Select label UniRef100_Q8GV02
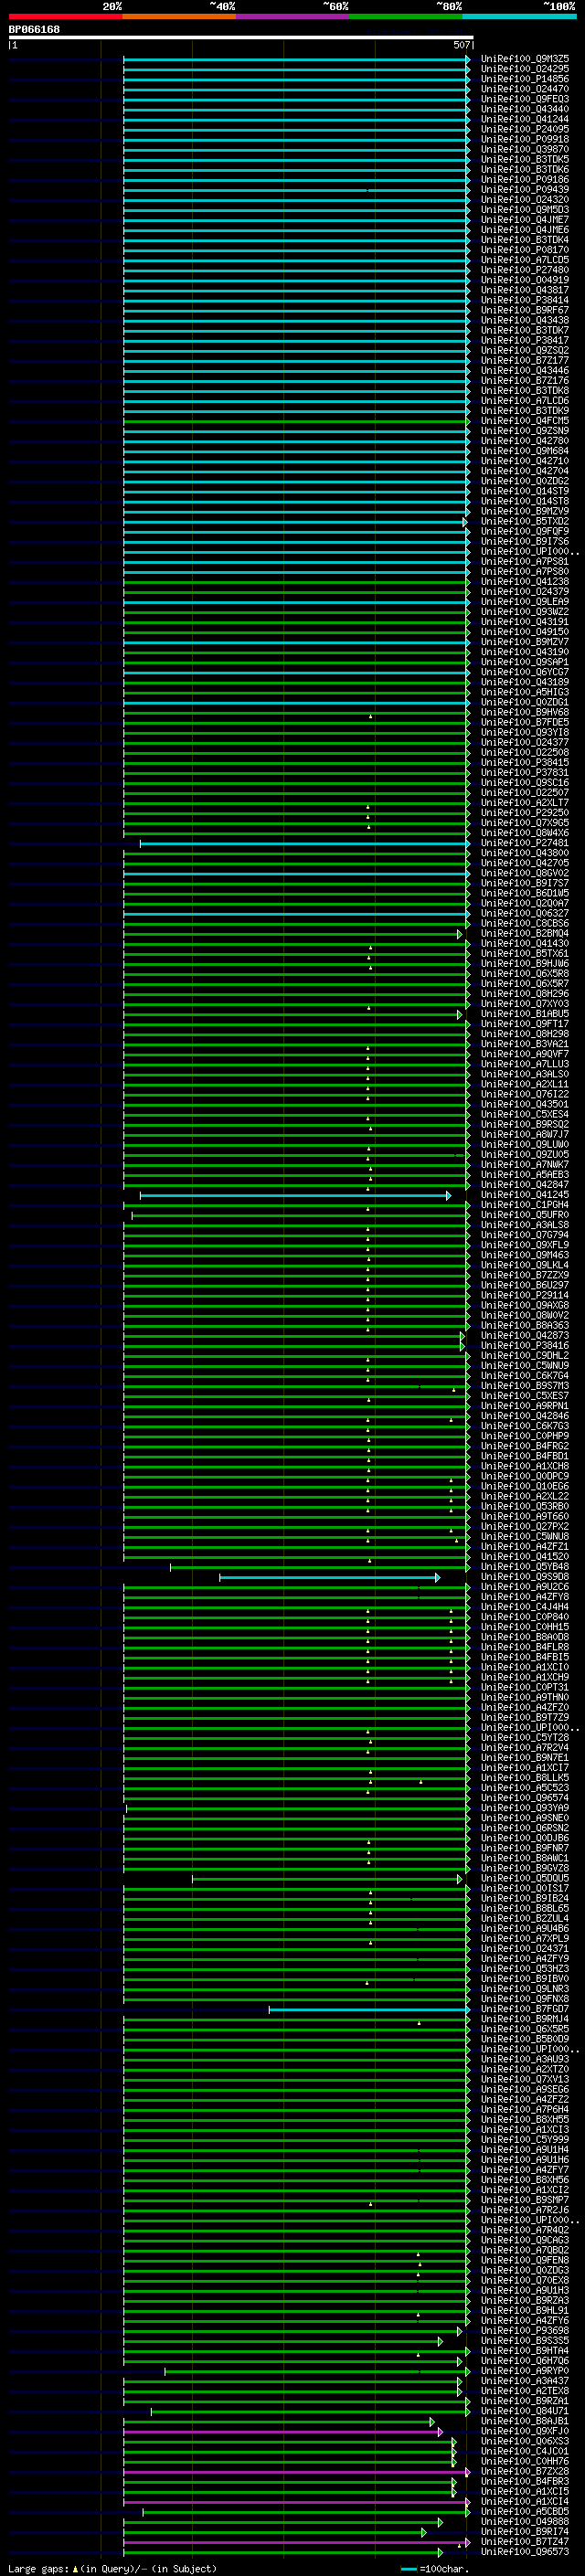Viewport: 585px width, 2576px height. tap(525, 873)
